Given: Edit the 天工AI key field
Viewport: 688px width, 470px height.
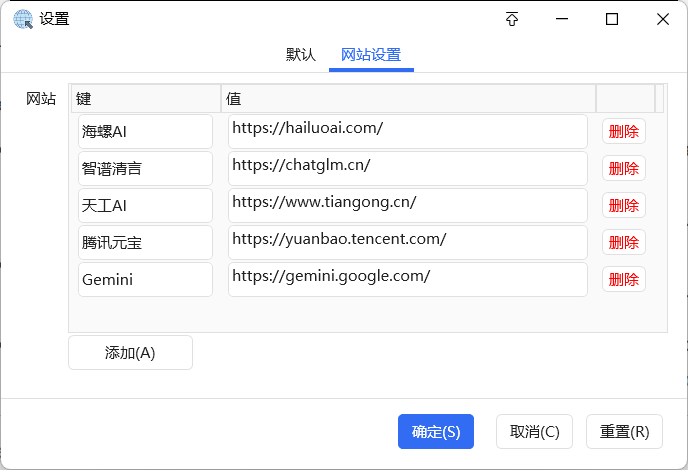Looking at the screenshot, I should point(145,205).
